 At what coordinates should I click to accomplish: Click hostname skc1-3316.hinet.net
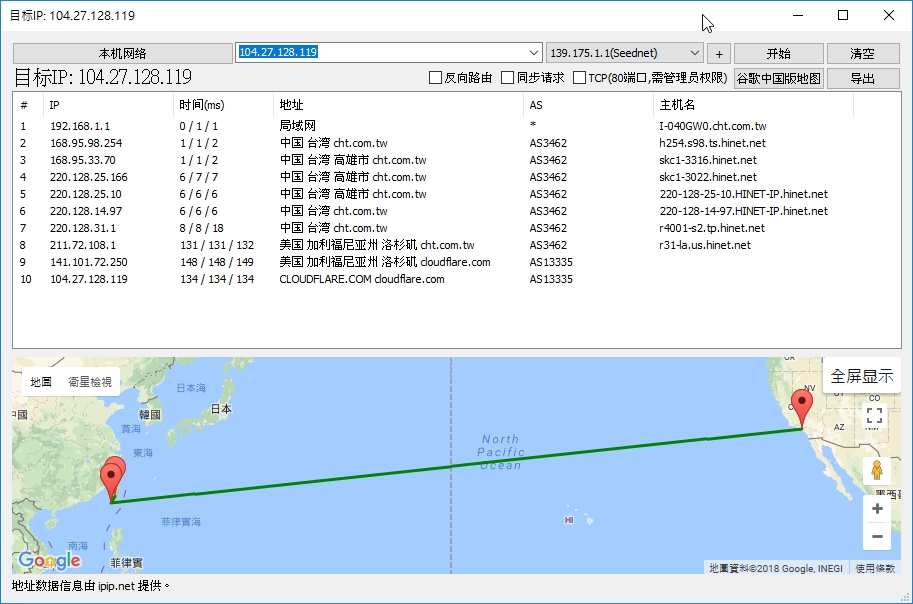pos(708,160)
